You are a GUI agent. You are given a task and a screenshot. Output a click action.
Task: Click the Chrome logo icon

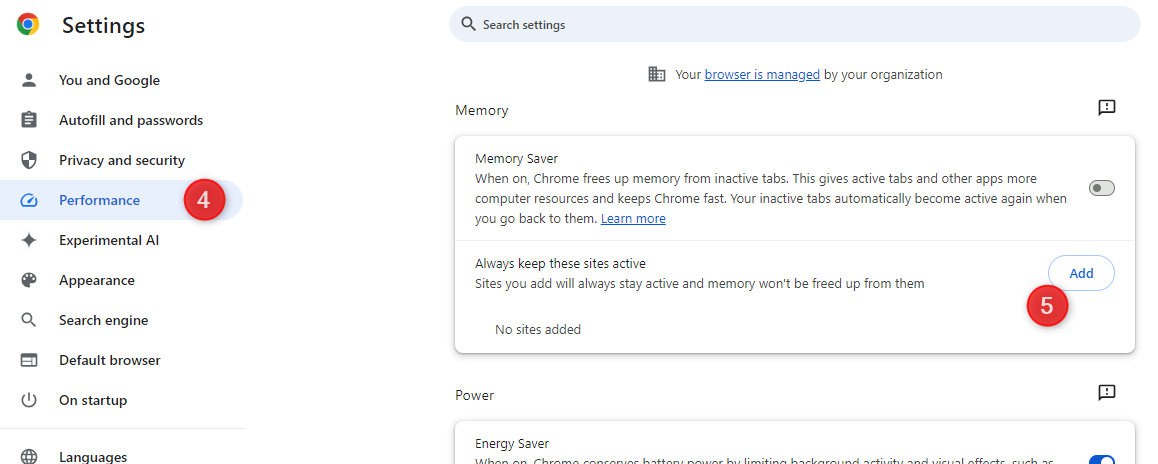coord(28,25)
